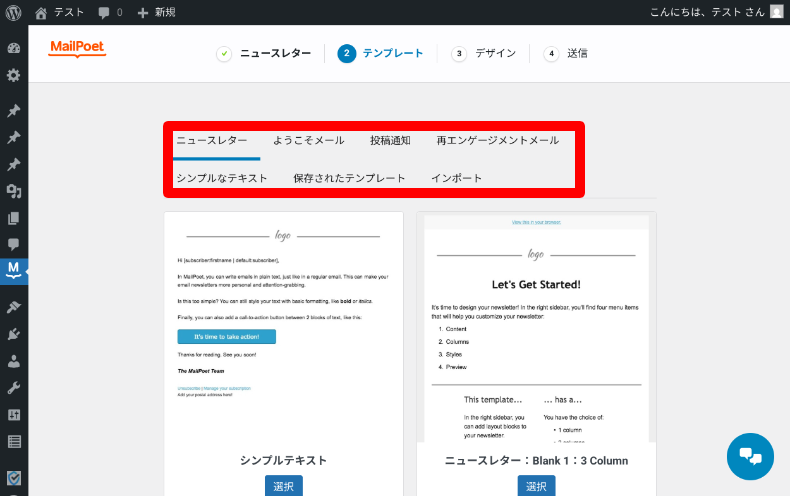Select the MailPoet M icon in the sidebar

(14, 271)
